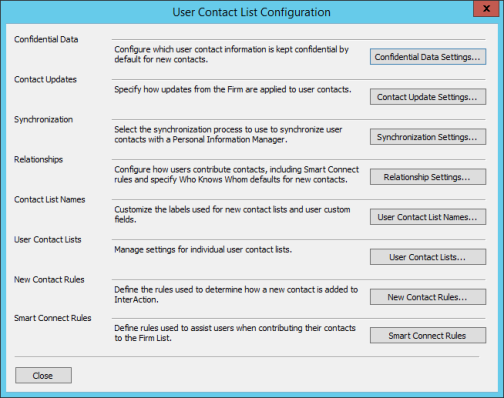Viewport: 504px width, 398px height.
Task: Click the Smart Connect Rules button
Action: pyautogui.click(x=428, y=335)
